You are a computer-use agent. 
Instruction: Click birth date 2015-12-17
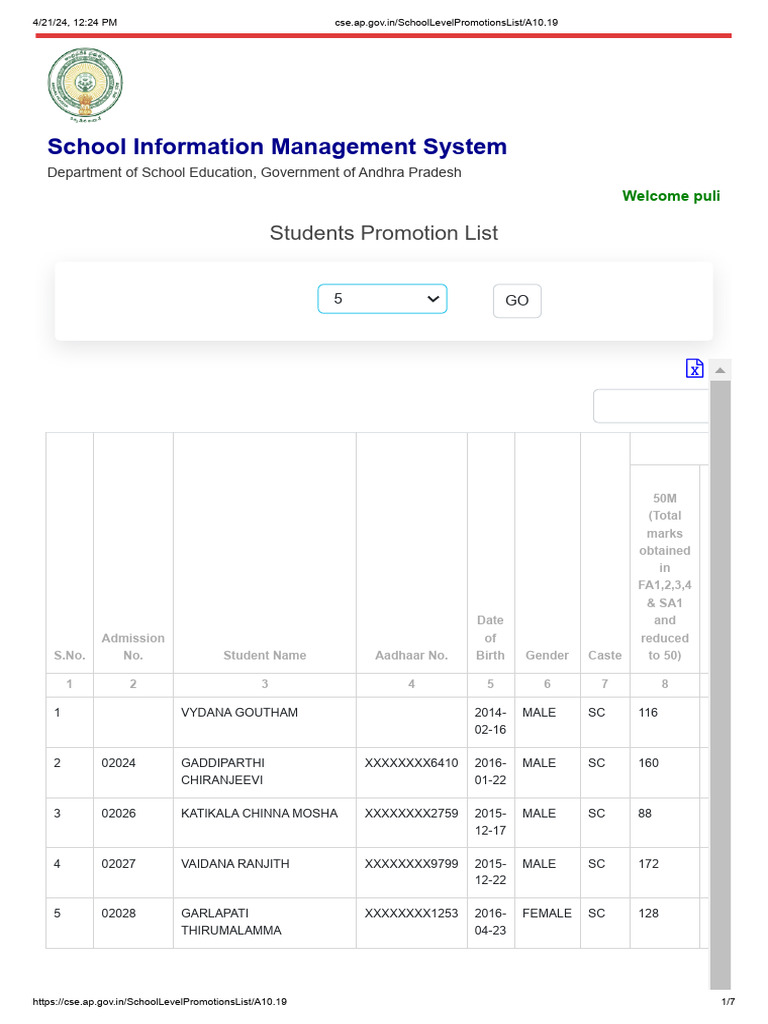click(490, 822)
